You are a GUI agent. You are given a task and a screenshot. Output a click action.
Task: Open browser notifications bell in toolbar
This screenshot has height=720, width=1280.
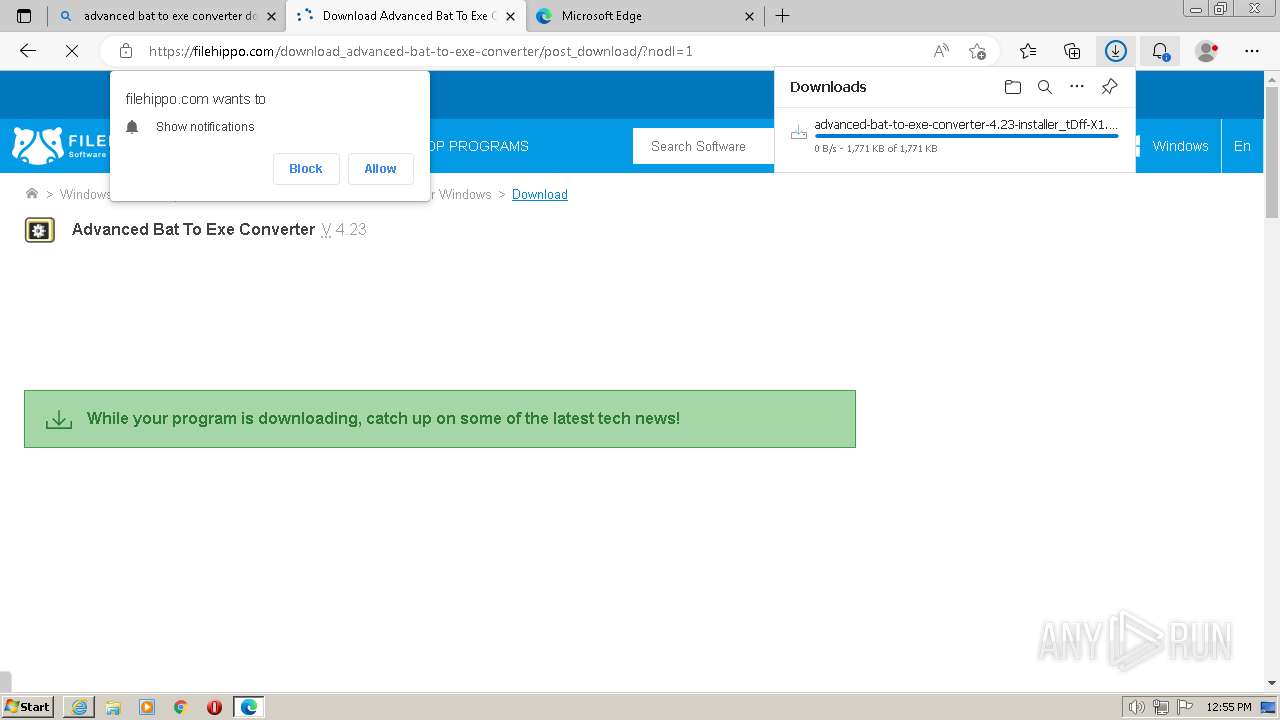point(1160,51)
